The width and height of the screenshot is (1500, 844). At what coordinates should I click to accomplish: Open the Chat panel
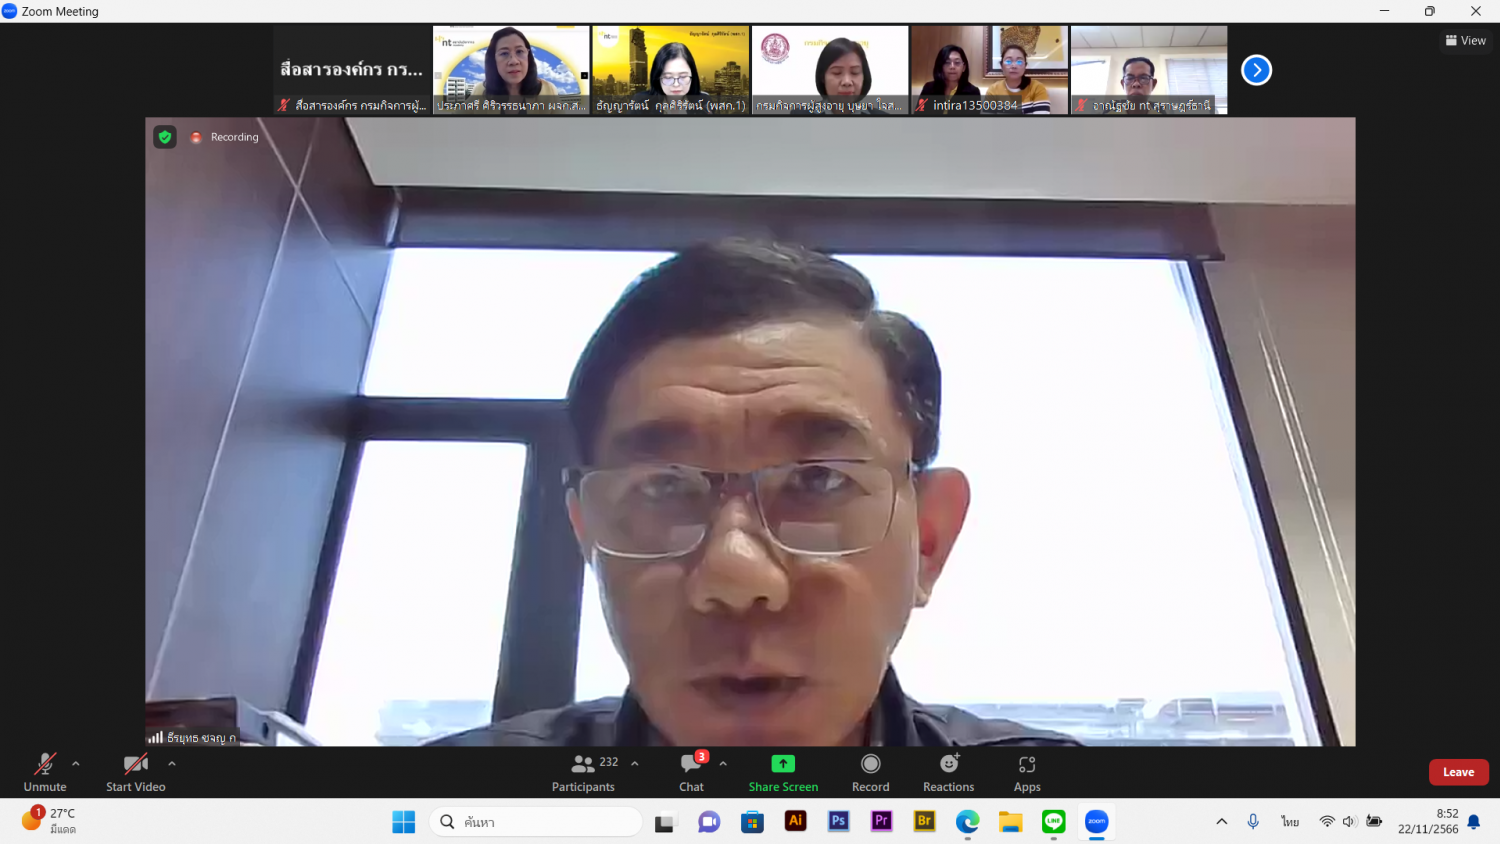[692, 772]
